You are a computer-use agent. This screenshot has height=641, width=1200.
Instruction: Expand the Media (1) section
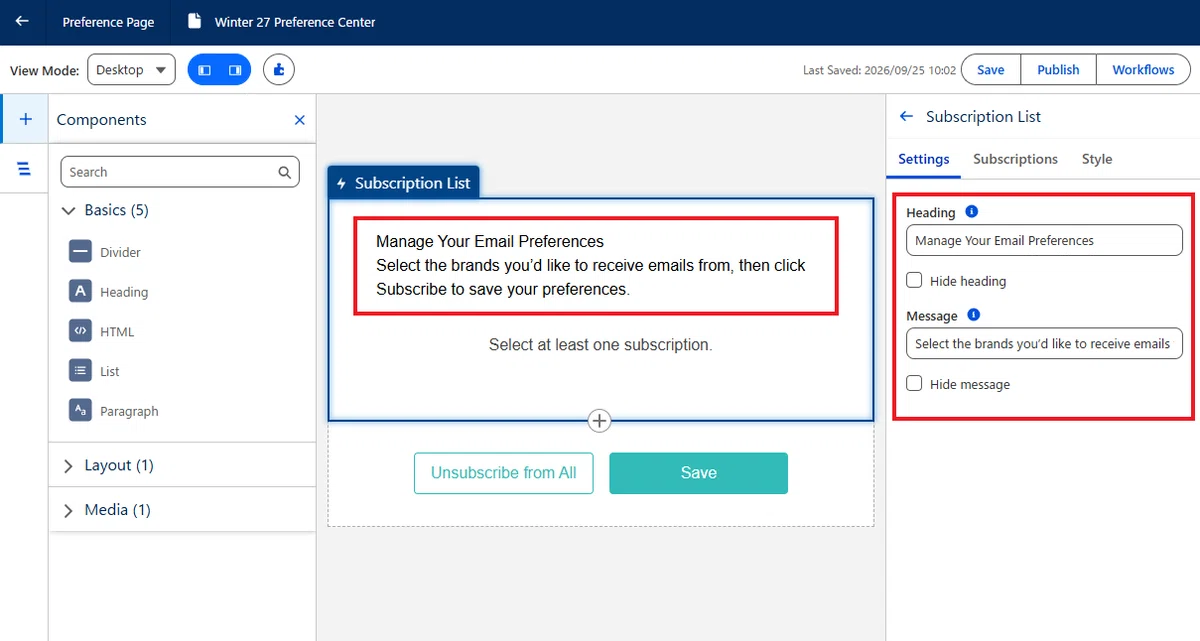68,511
